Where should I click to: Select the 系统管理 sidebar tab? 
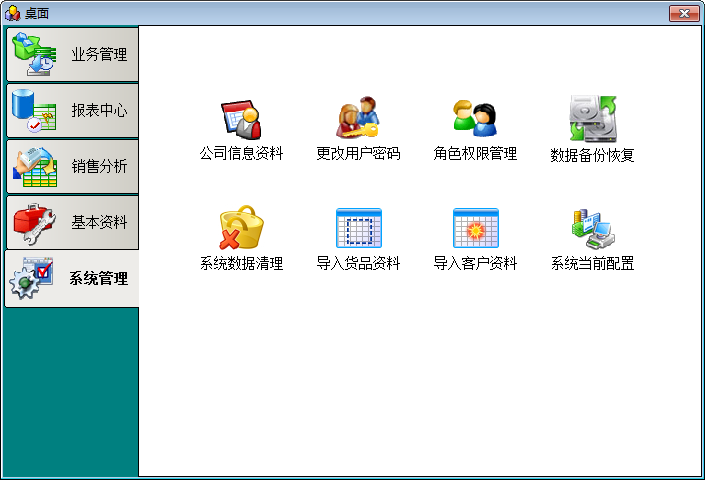(72, 279)
